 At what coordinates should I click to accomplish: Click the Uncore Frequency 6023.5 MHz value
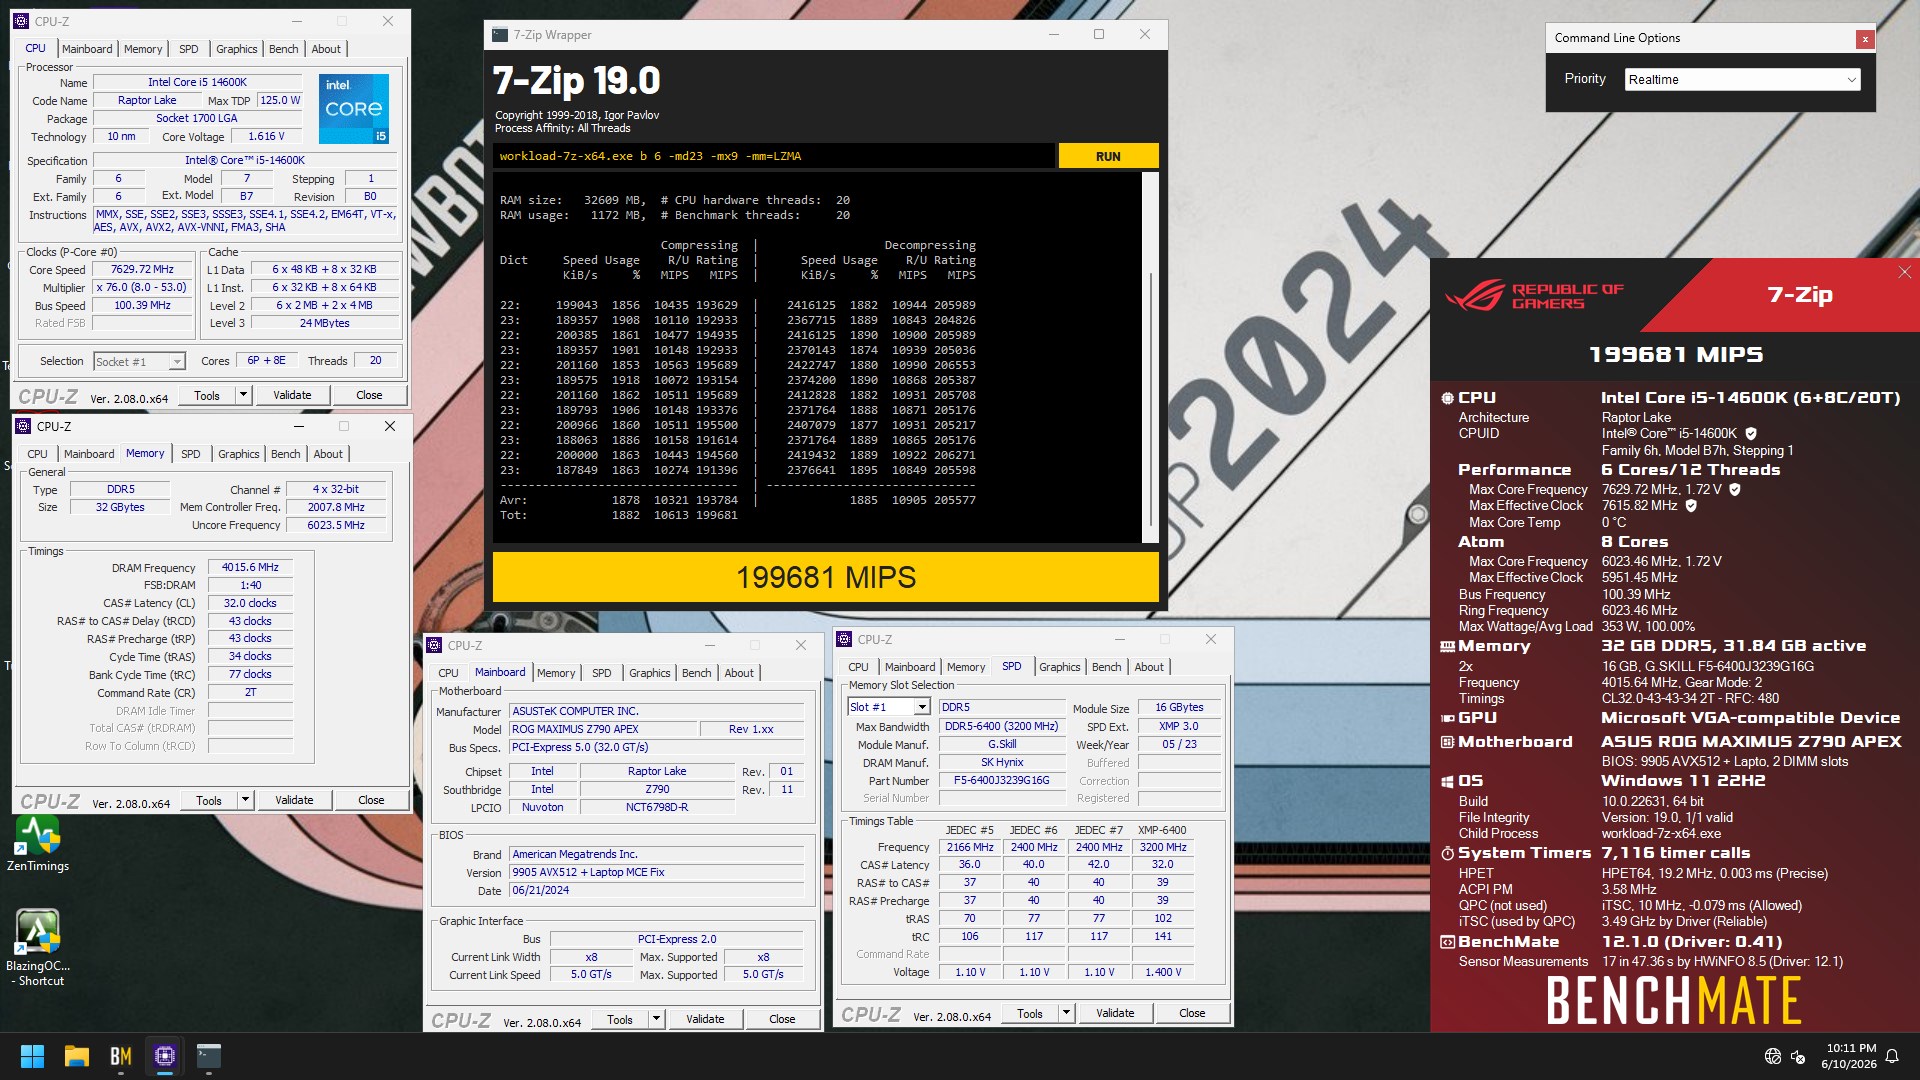336,525
